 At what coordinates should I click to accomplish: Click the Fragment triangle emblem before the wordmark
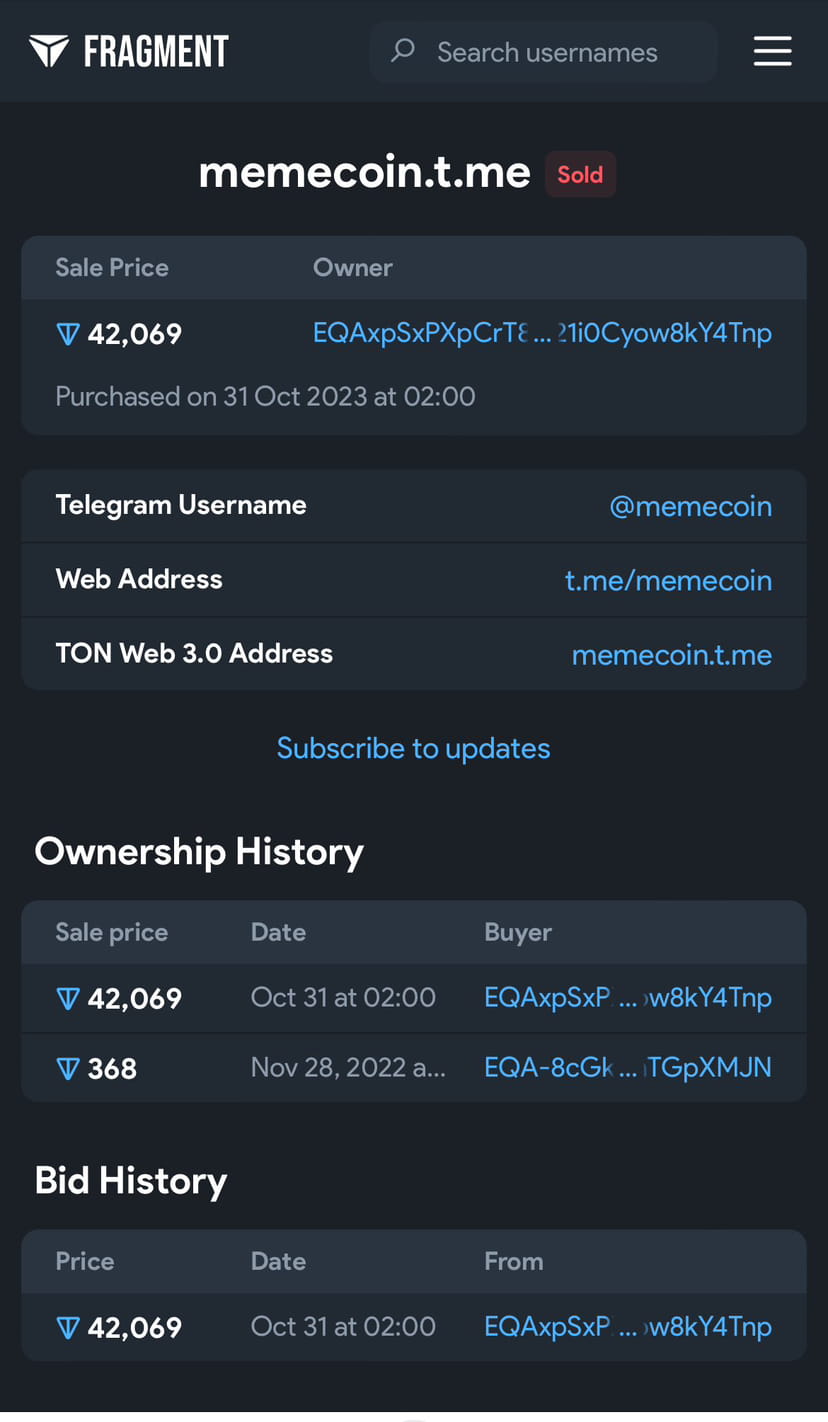tap(47, 50)
